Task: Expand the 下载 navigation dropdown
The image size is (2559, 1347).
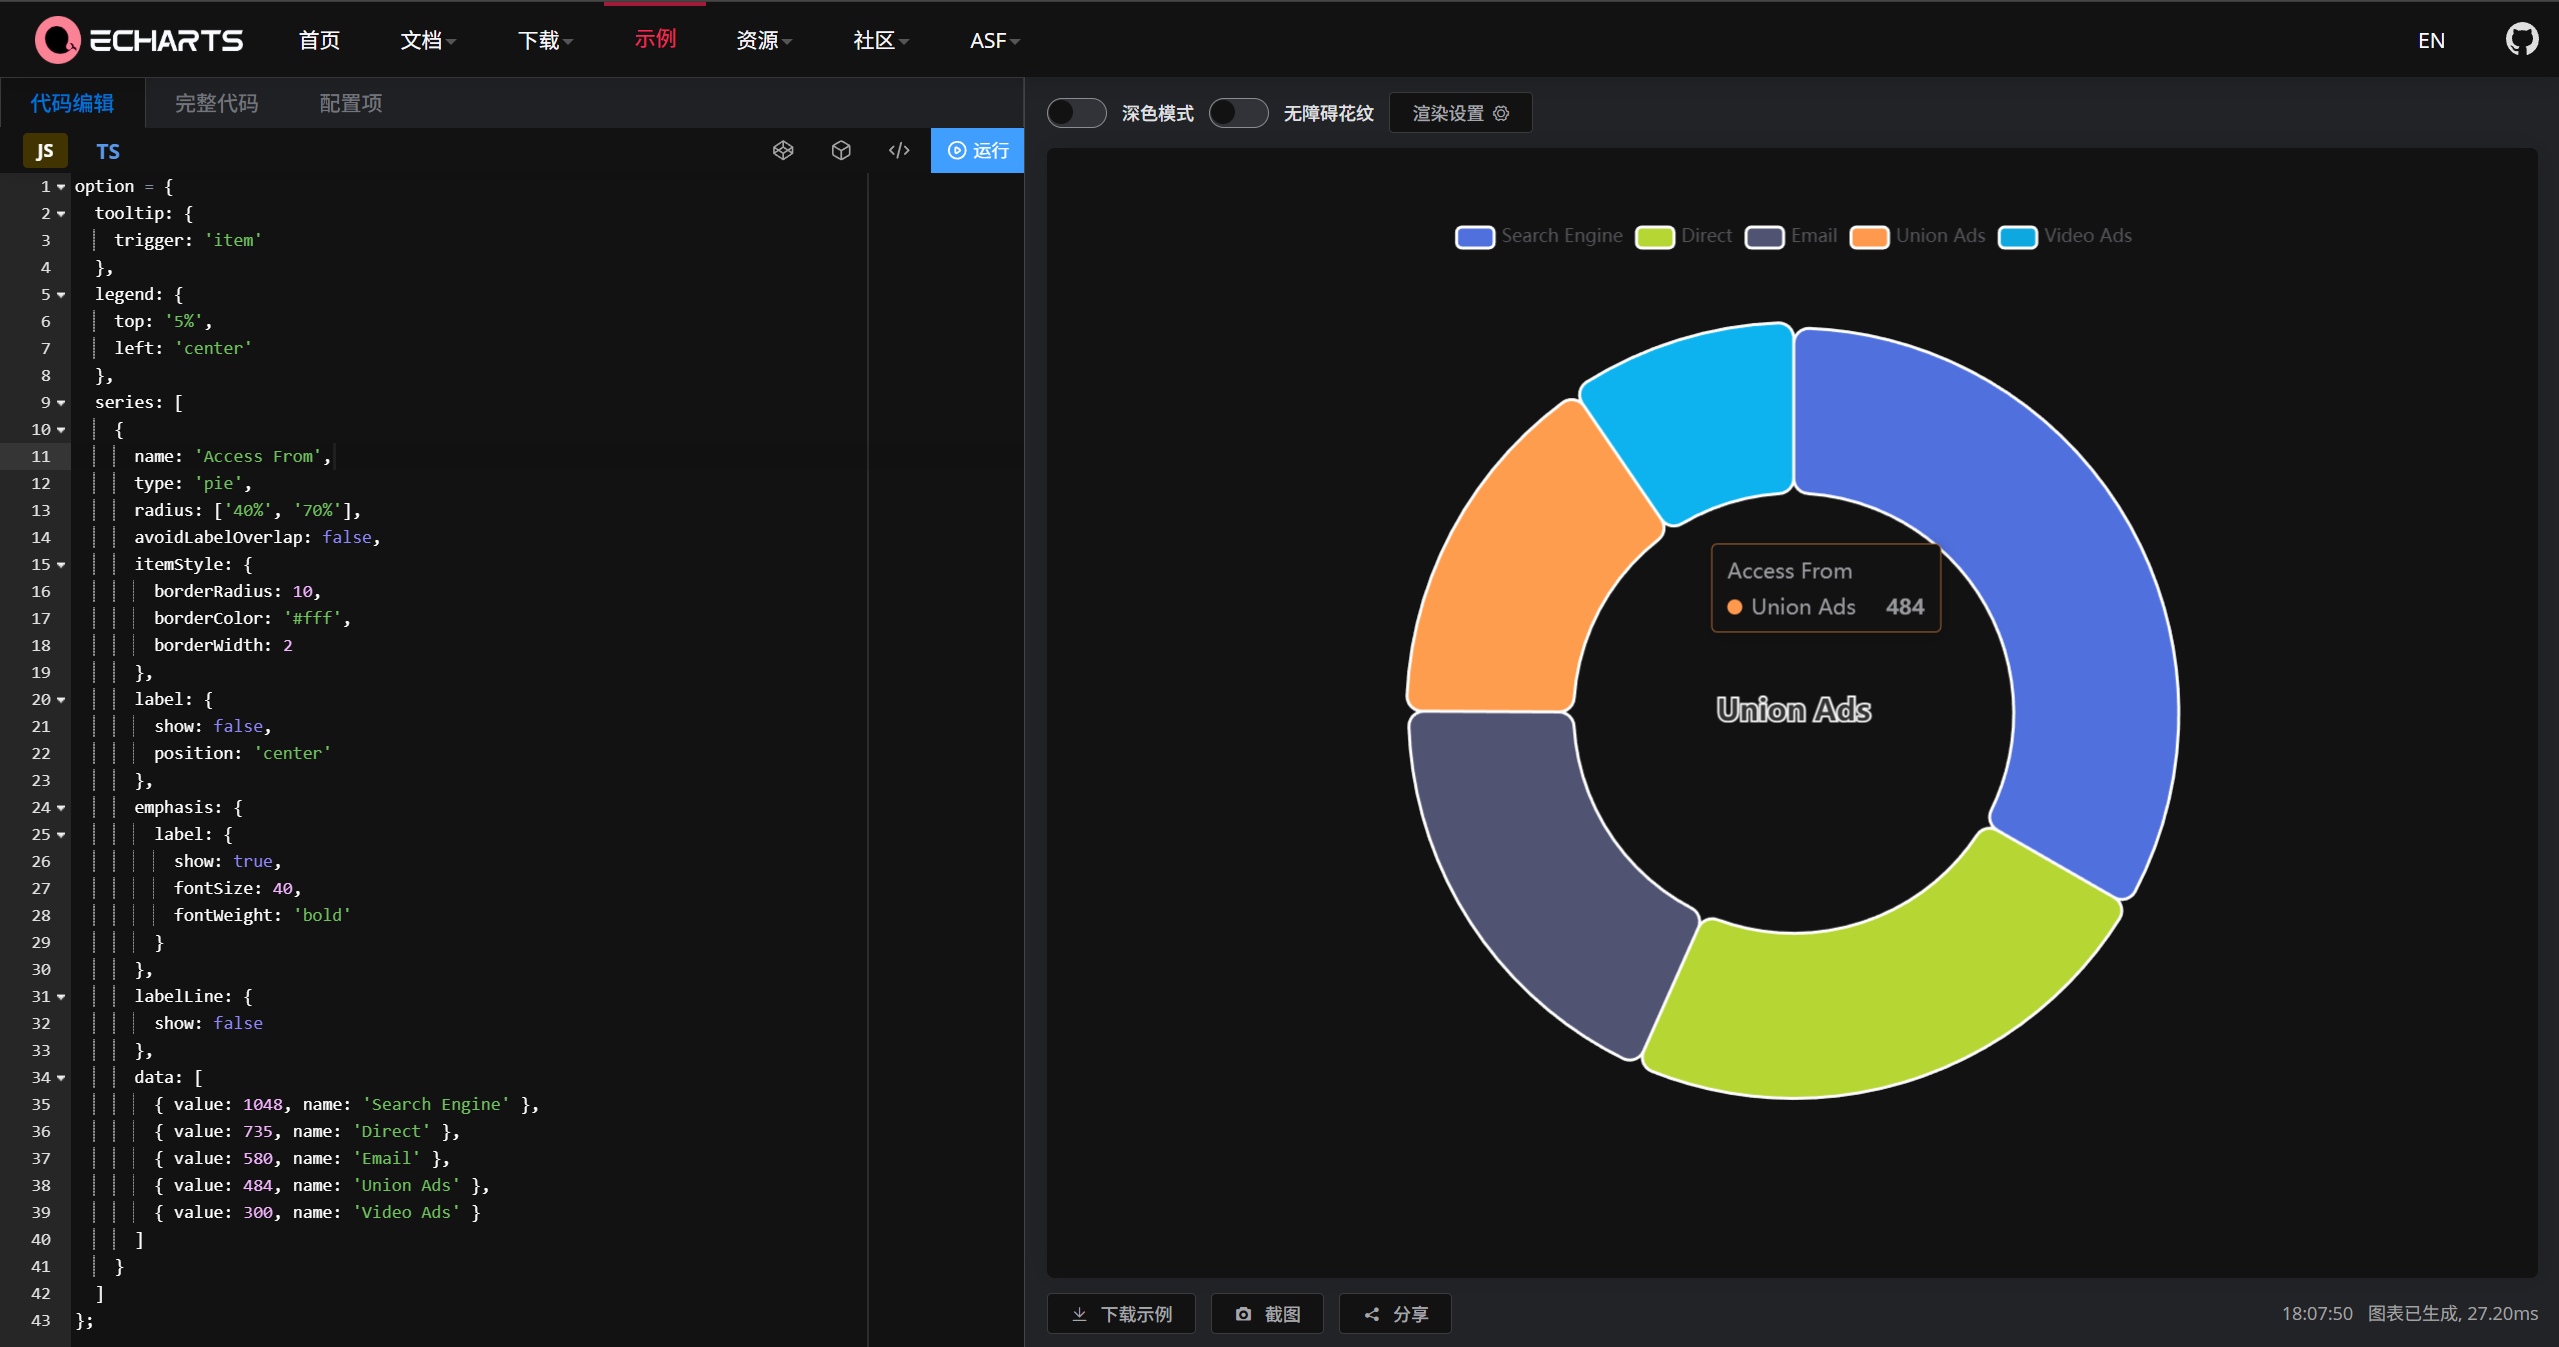Action: [x=544, y=40]
